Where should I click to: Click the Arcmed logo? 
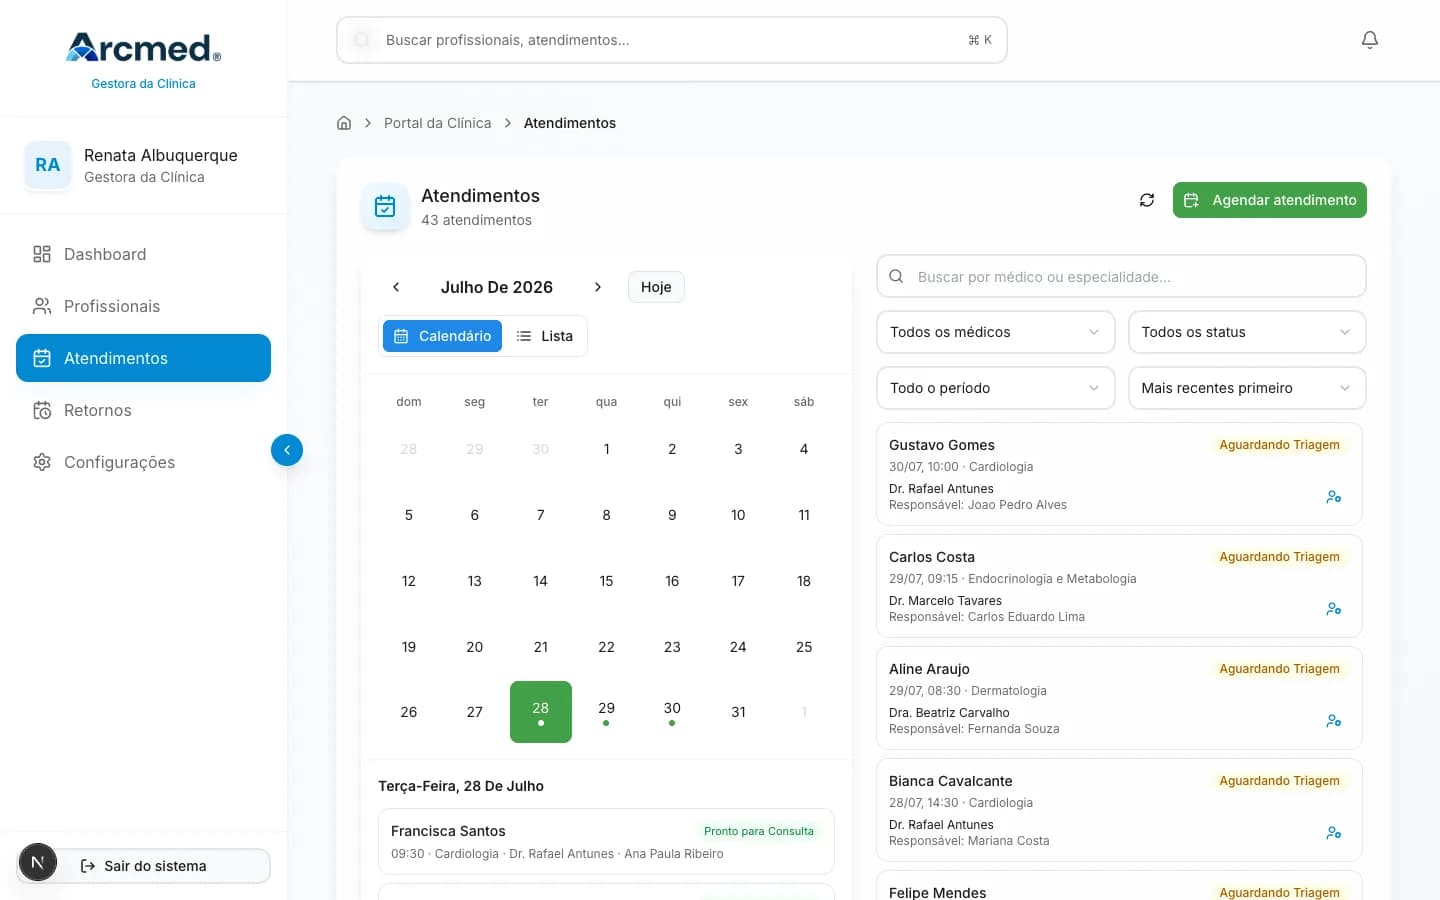[143, 47]
